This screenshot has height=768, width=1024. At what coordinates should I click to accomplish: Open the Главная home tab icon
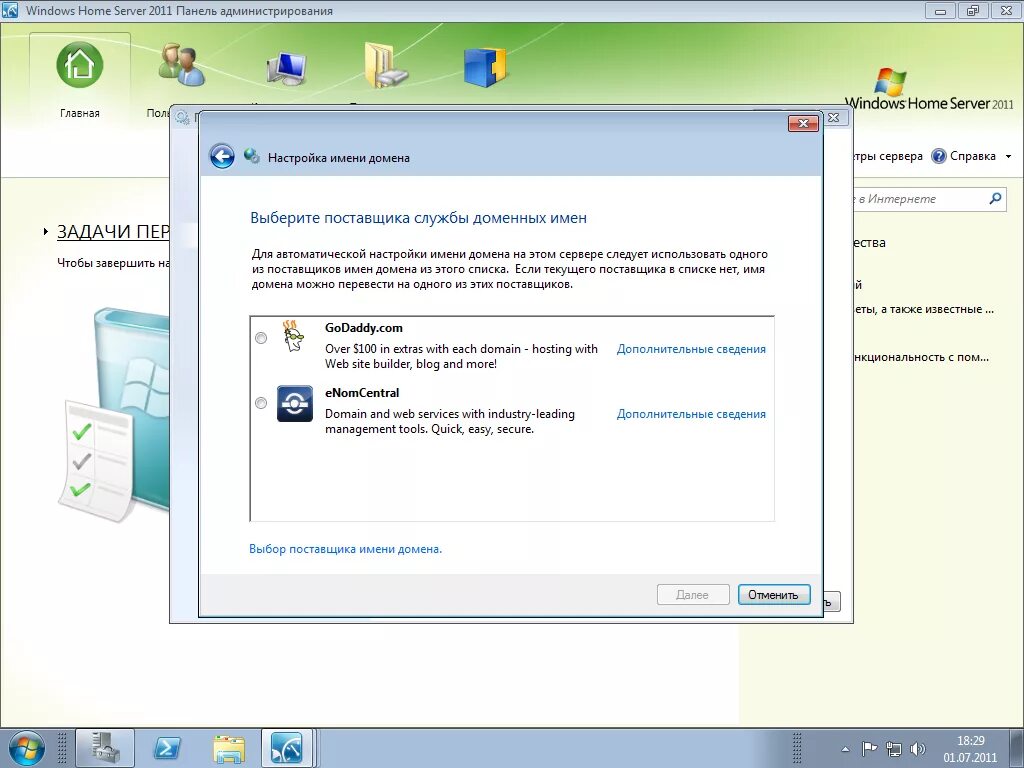pyautogui.click(x=80, y=65)
